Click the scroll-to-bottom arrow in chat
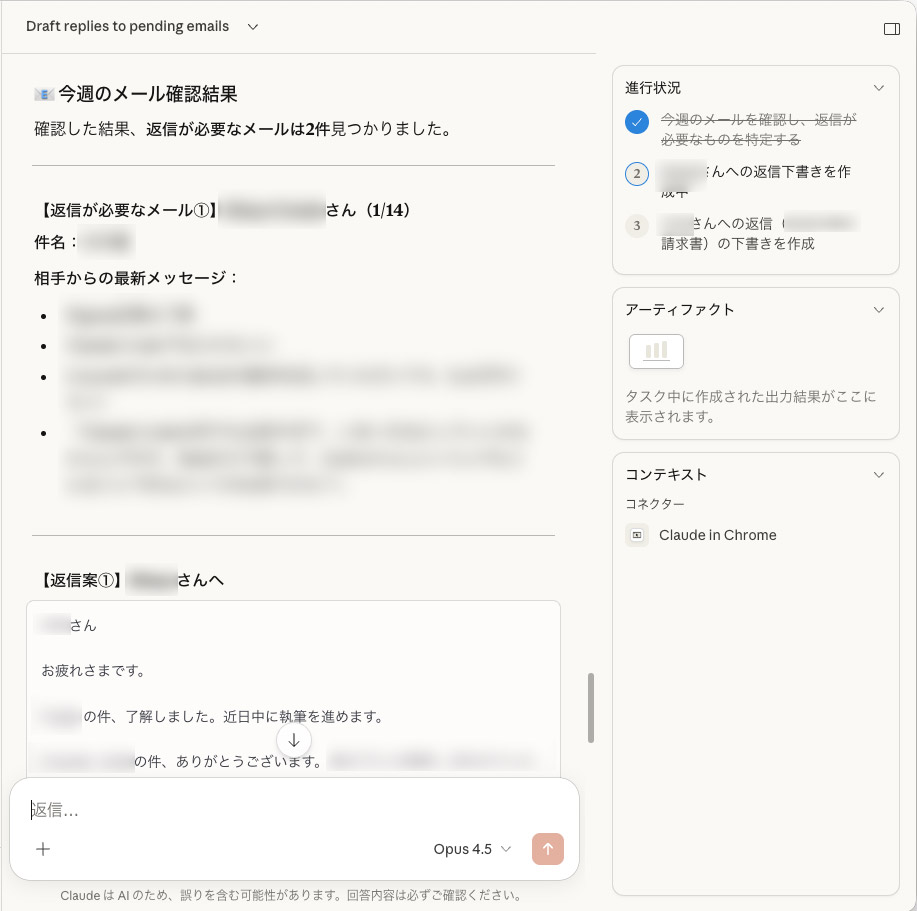Image resolution: width=917 pixels, height=911 pixels. (x=294, y=740)
